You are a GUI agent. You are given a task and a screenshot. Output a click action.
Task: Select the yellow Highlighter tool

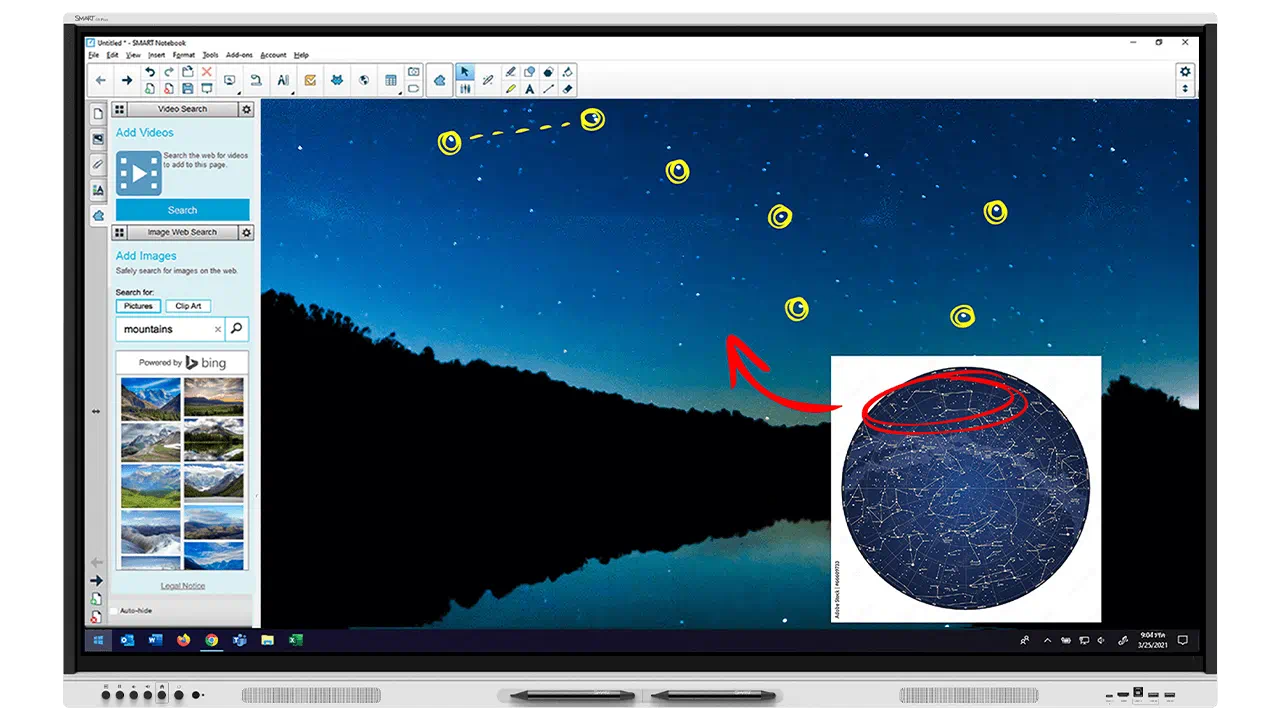point(510,89)
